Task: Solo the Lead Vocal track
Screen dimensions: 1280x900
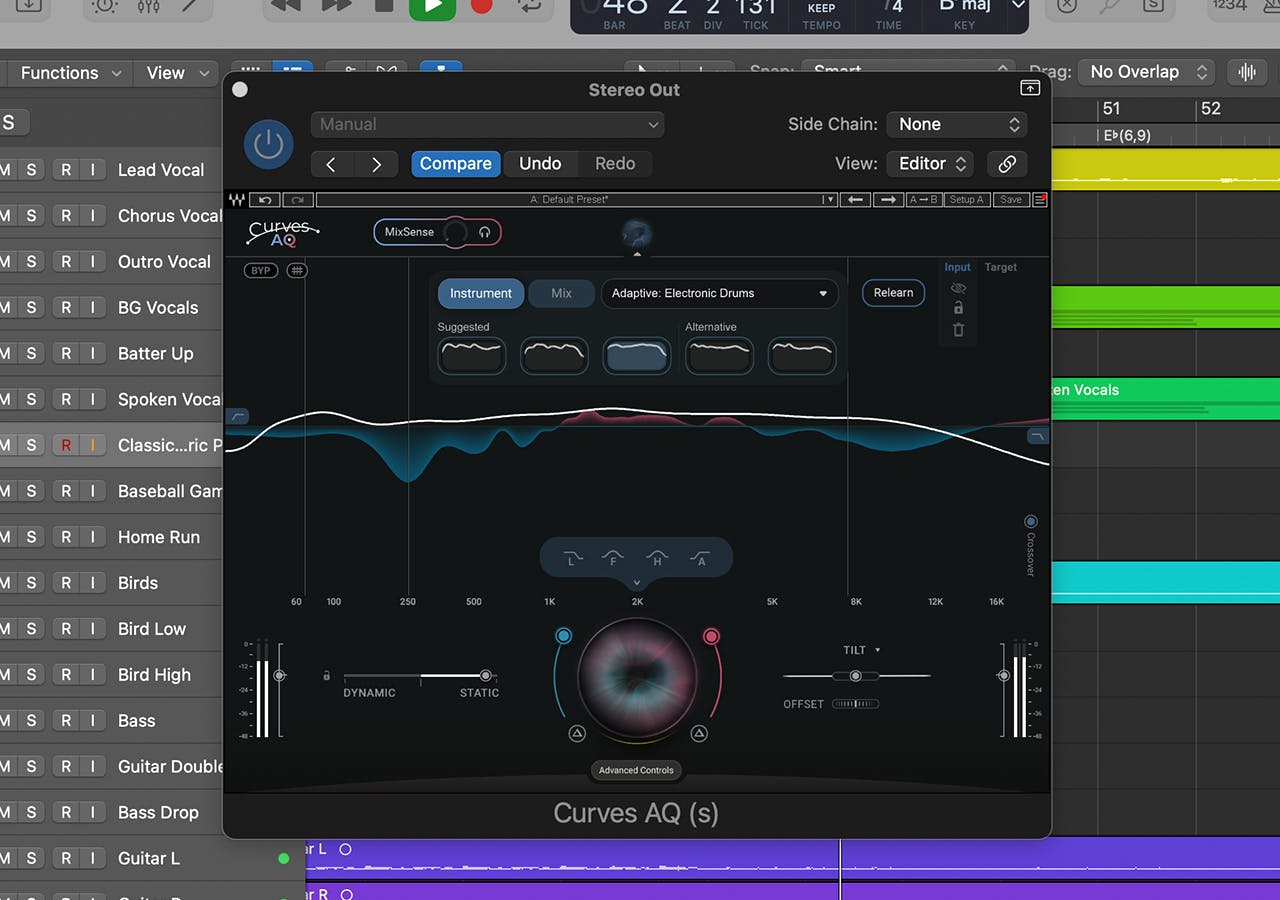Action: pyautogui.click(x=31, y=170)
